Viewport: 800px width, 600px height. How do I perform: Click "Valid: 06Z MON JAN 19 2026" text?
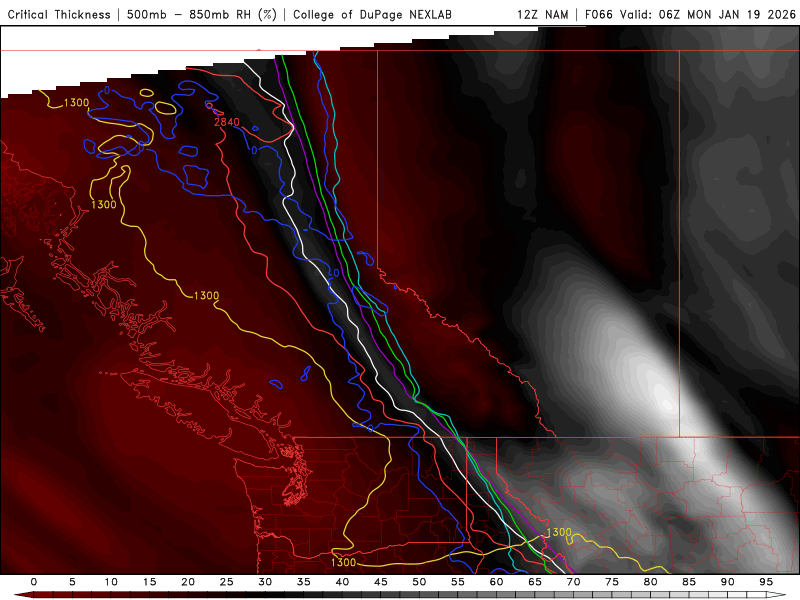click(x=708, y=15)
